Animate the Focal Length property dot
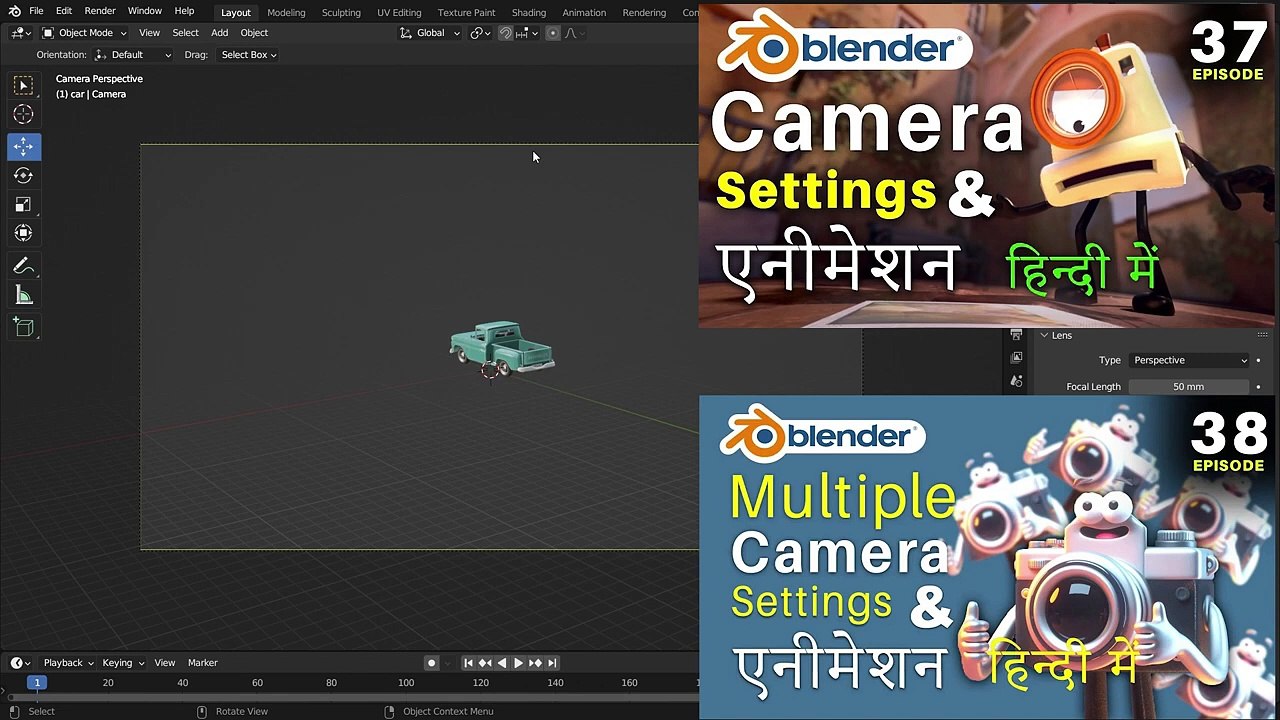The image size is (1280, 720). pos(1258,386)
